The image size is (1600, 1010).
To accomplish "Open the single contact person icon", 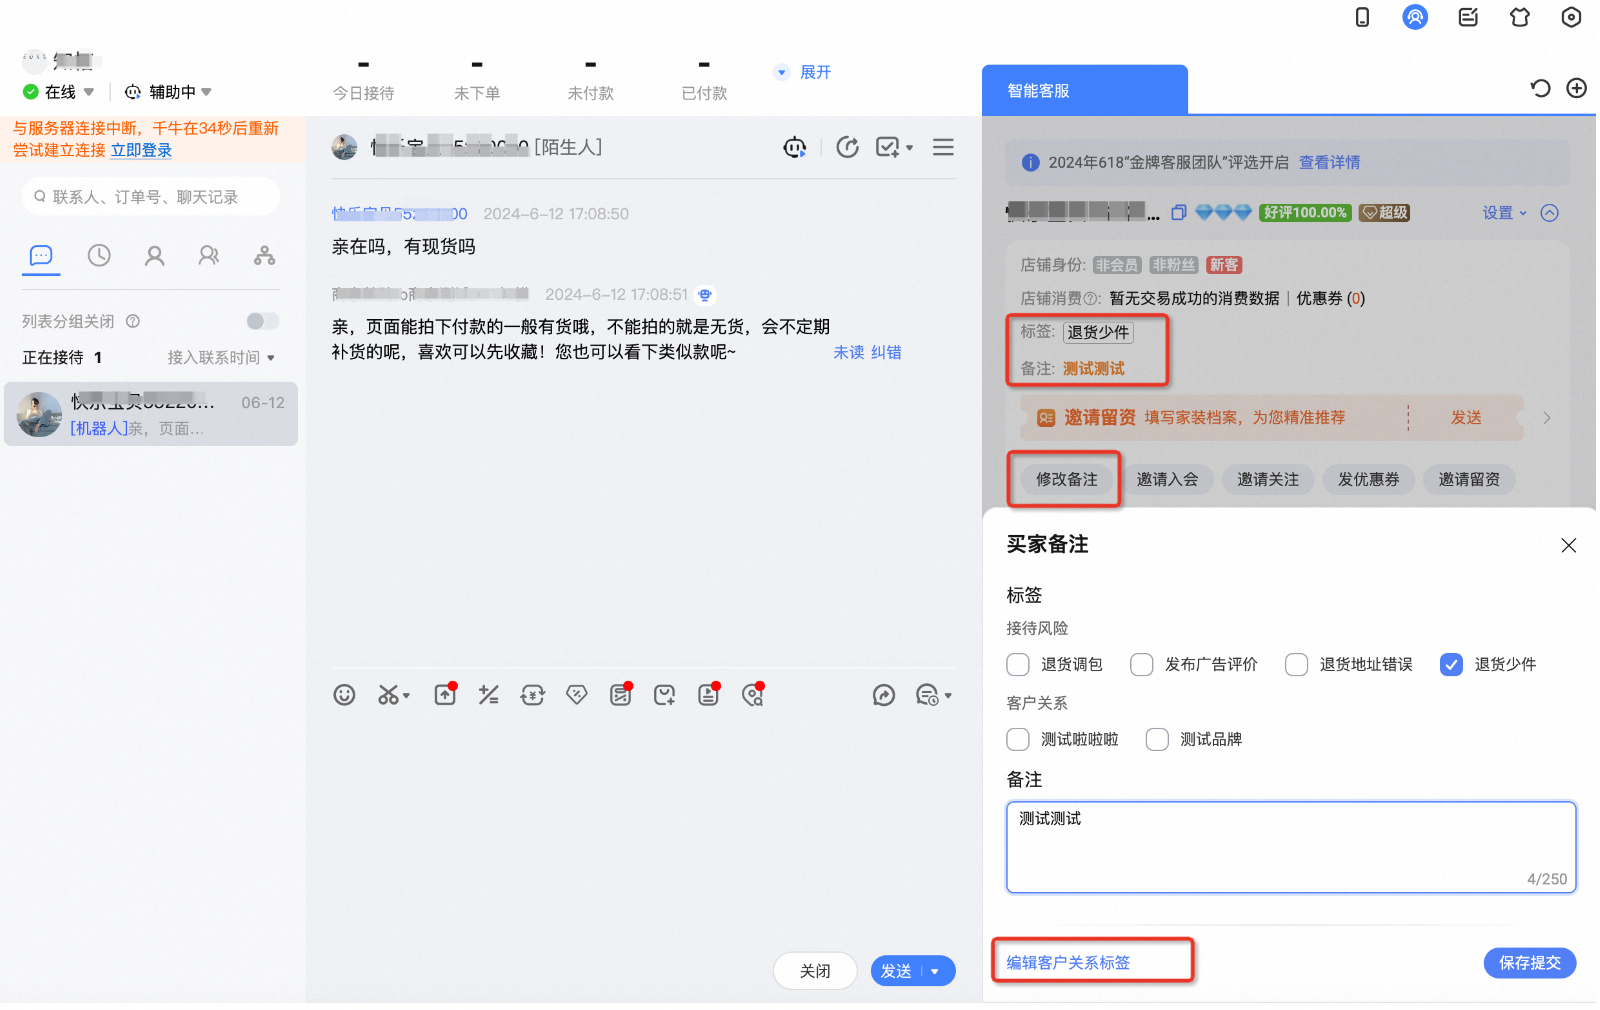I will click(154, 256).
